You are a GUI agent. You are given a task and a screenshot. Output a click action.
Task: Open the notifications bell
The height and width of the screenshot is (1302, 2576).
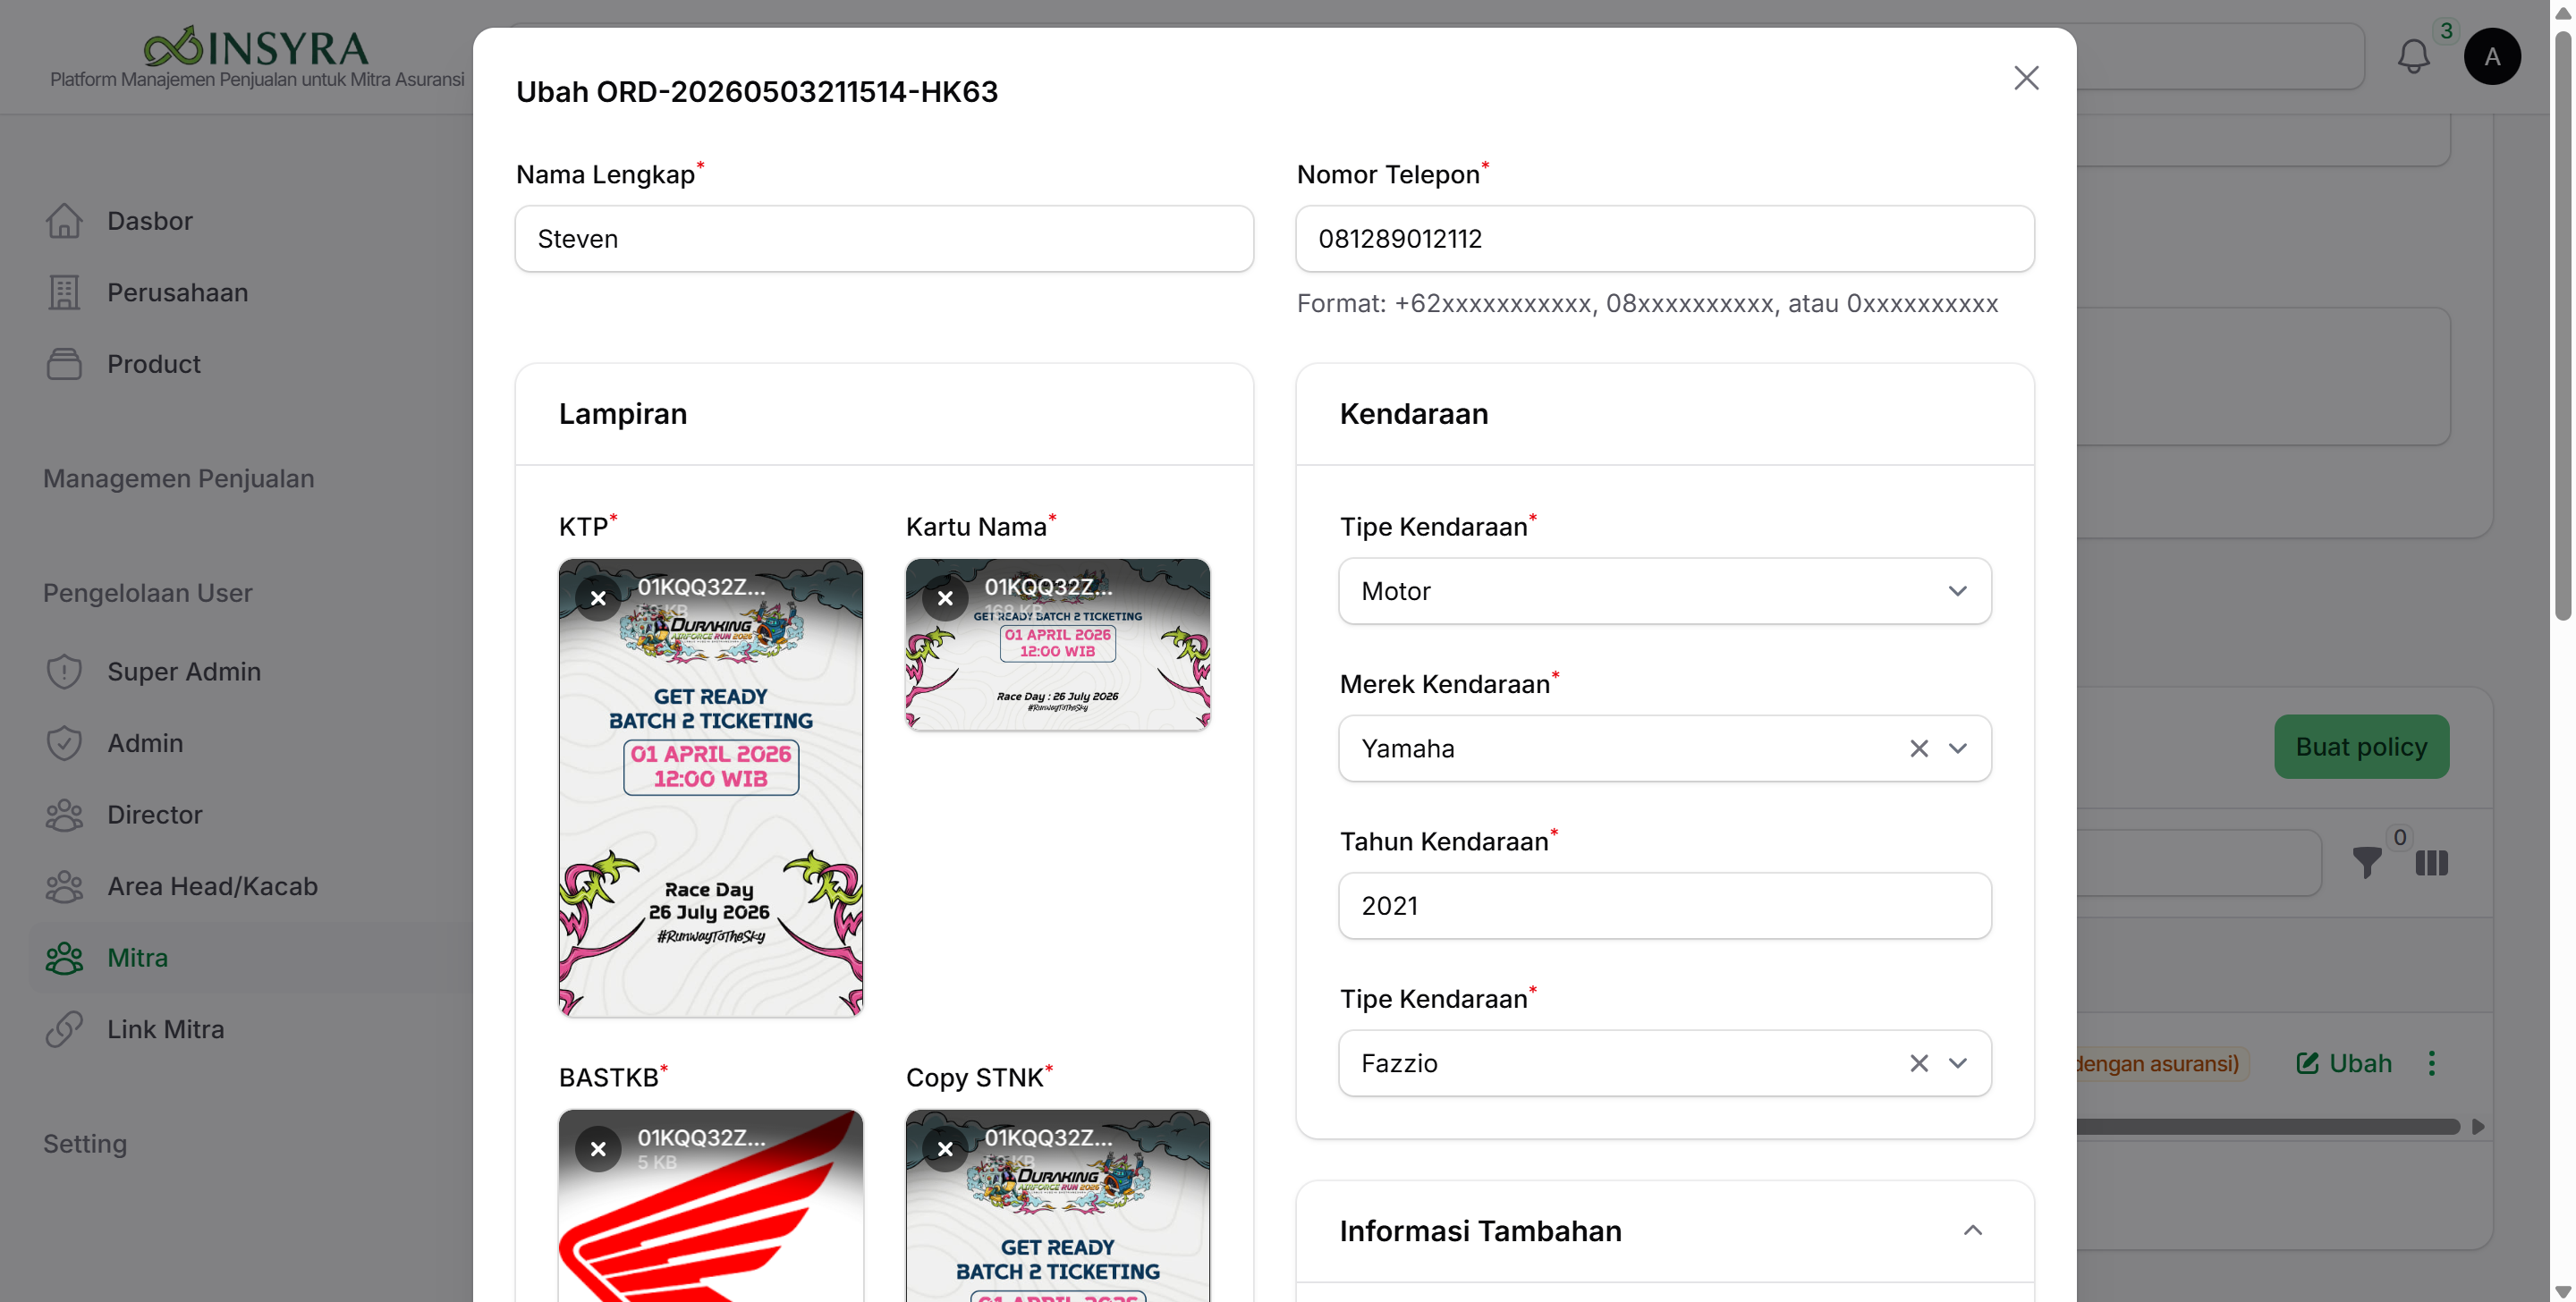(2413, 56)
